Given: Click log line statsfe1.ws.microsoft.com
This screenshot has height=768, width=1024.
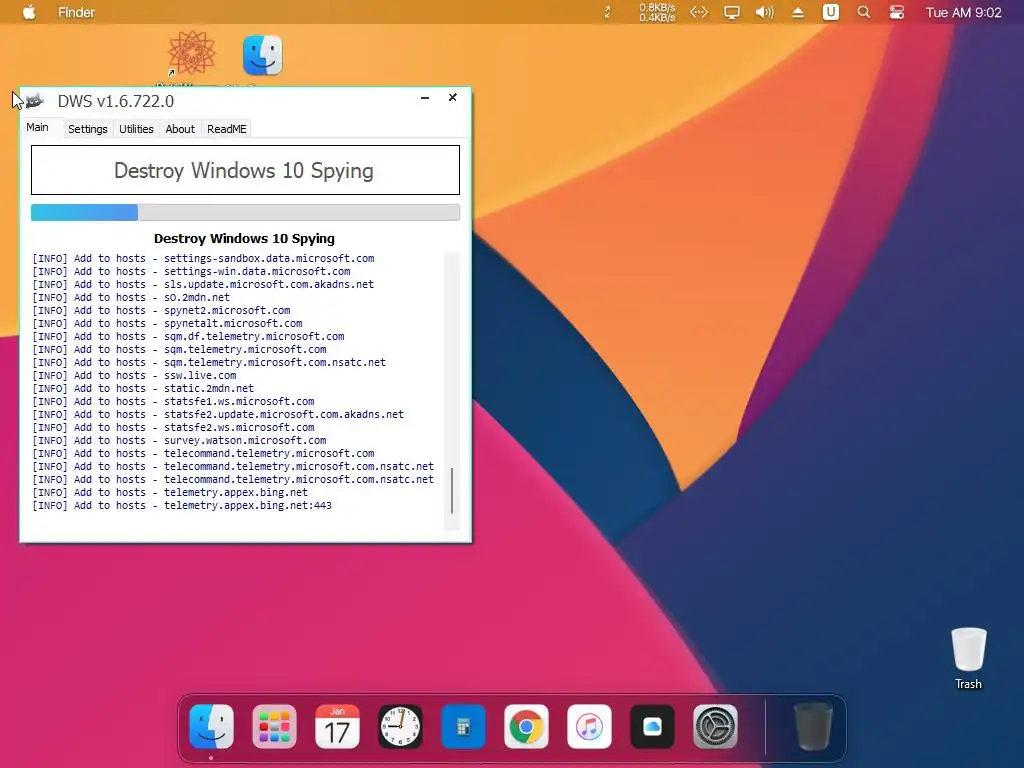Looking at the screenshot, I should click(x=173, y=402).
